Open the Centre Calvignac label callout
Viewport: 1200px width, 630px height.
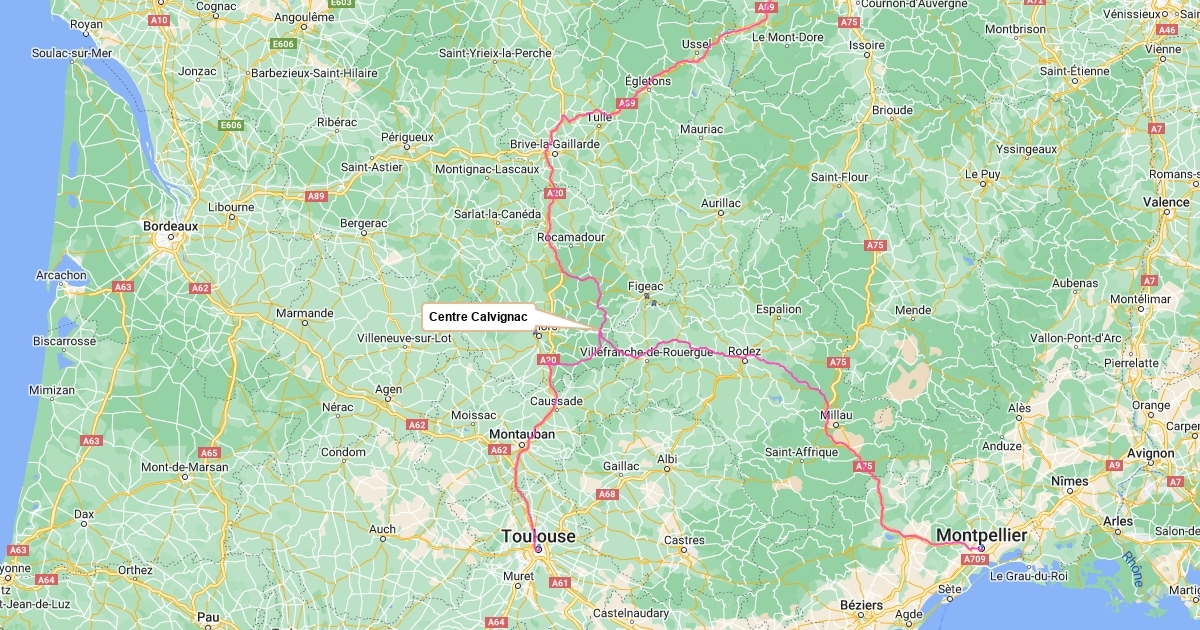click(x=478, y=317)
